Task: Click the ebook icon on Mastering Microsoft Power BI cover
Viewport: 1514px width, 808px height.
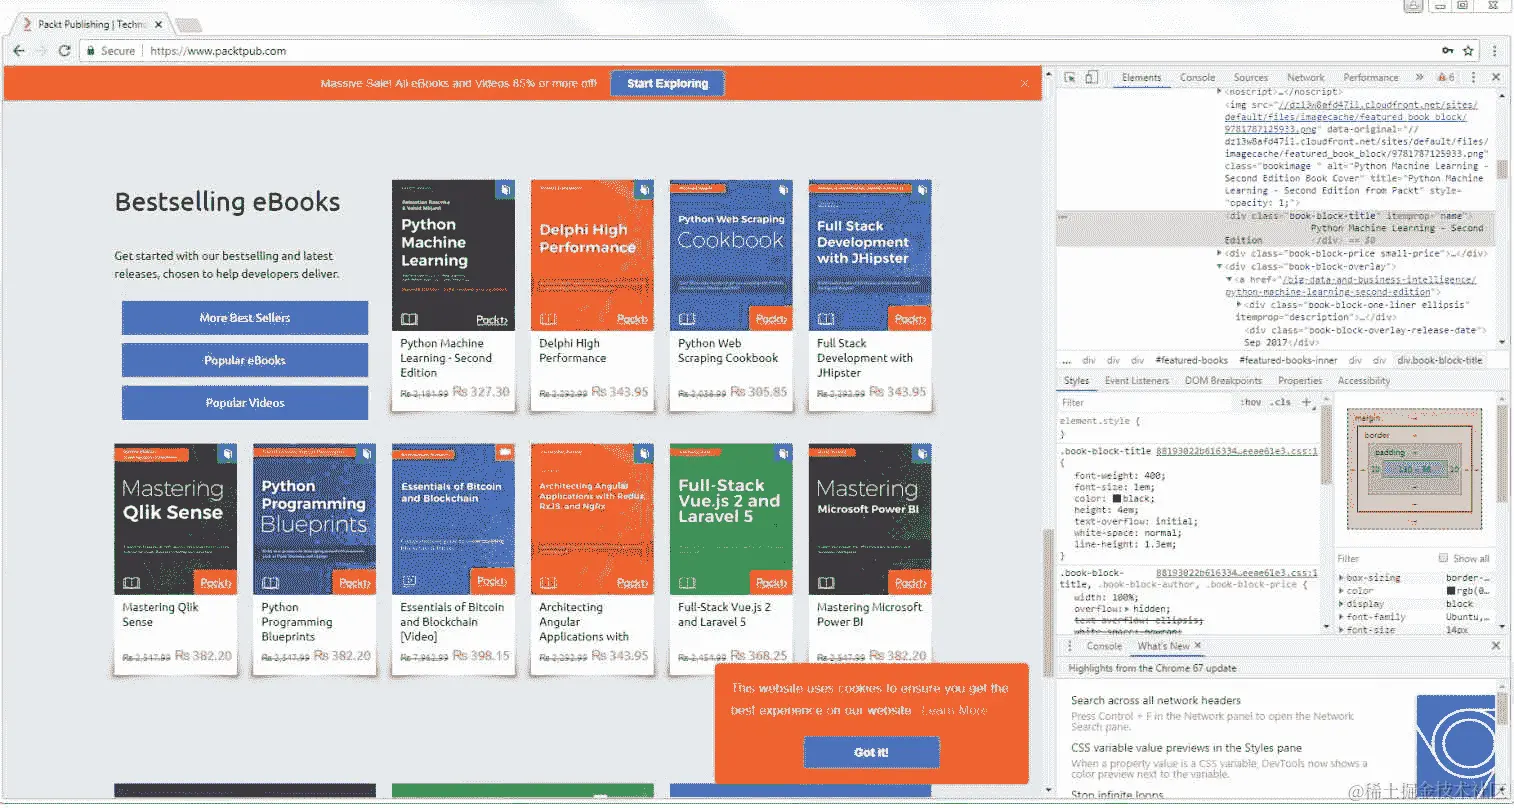Action: click(x=923, y=453)
